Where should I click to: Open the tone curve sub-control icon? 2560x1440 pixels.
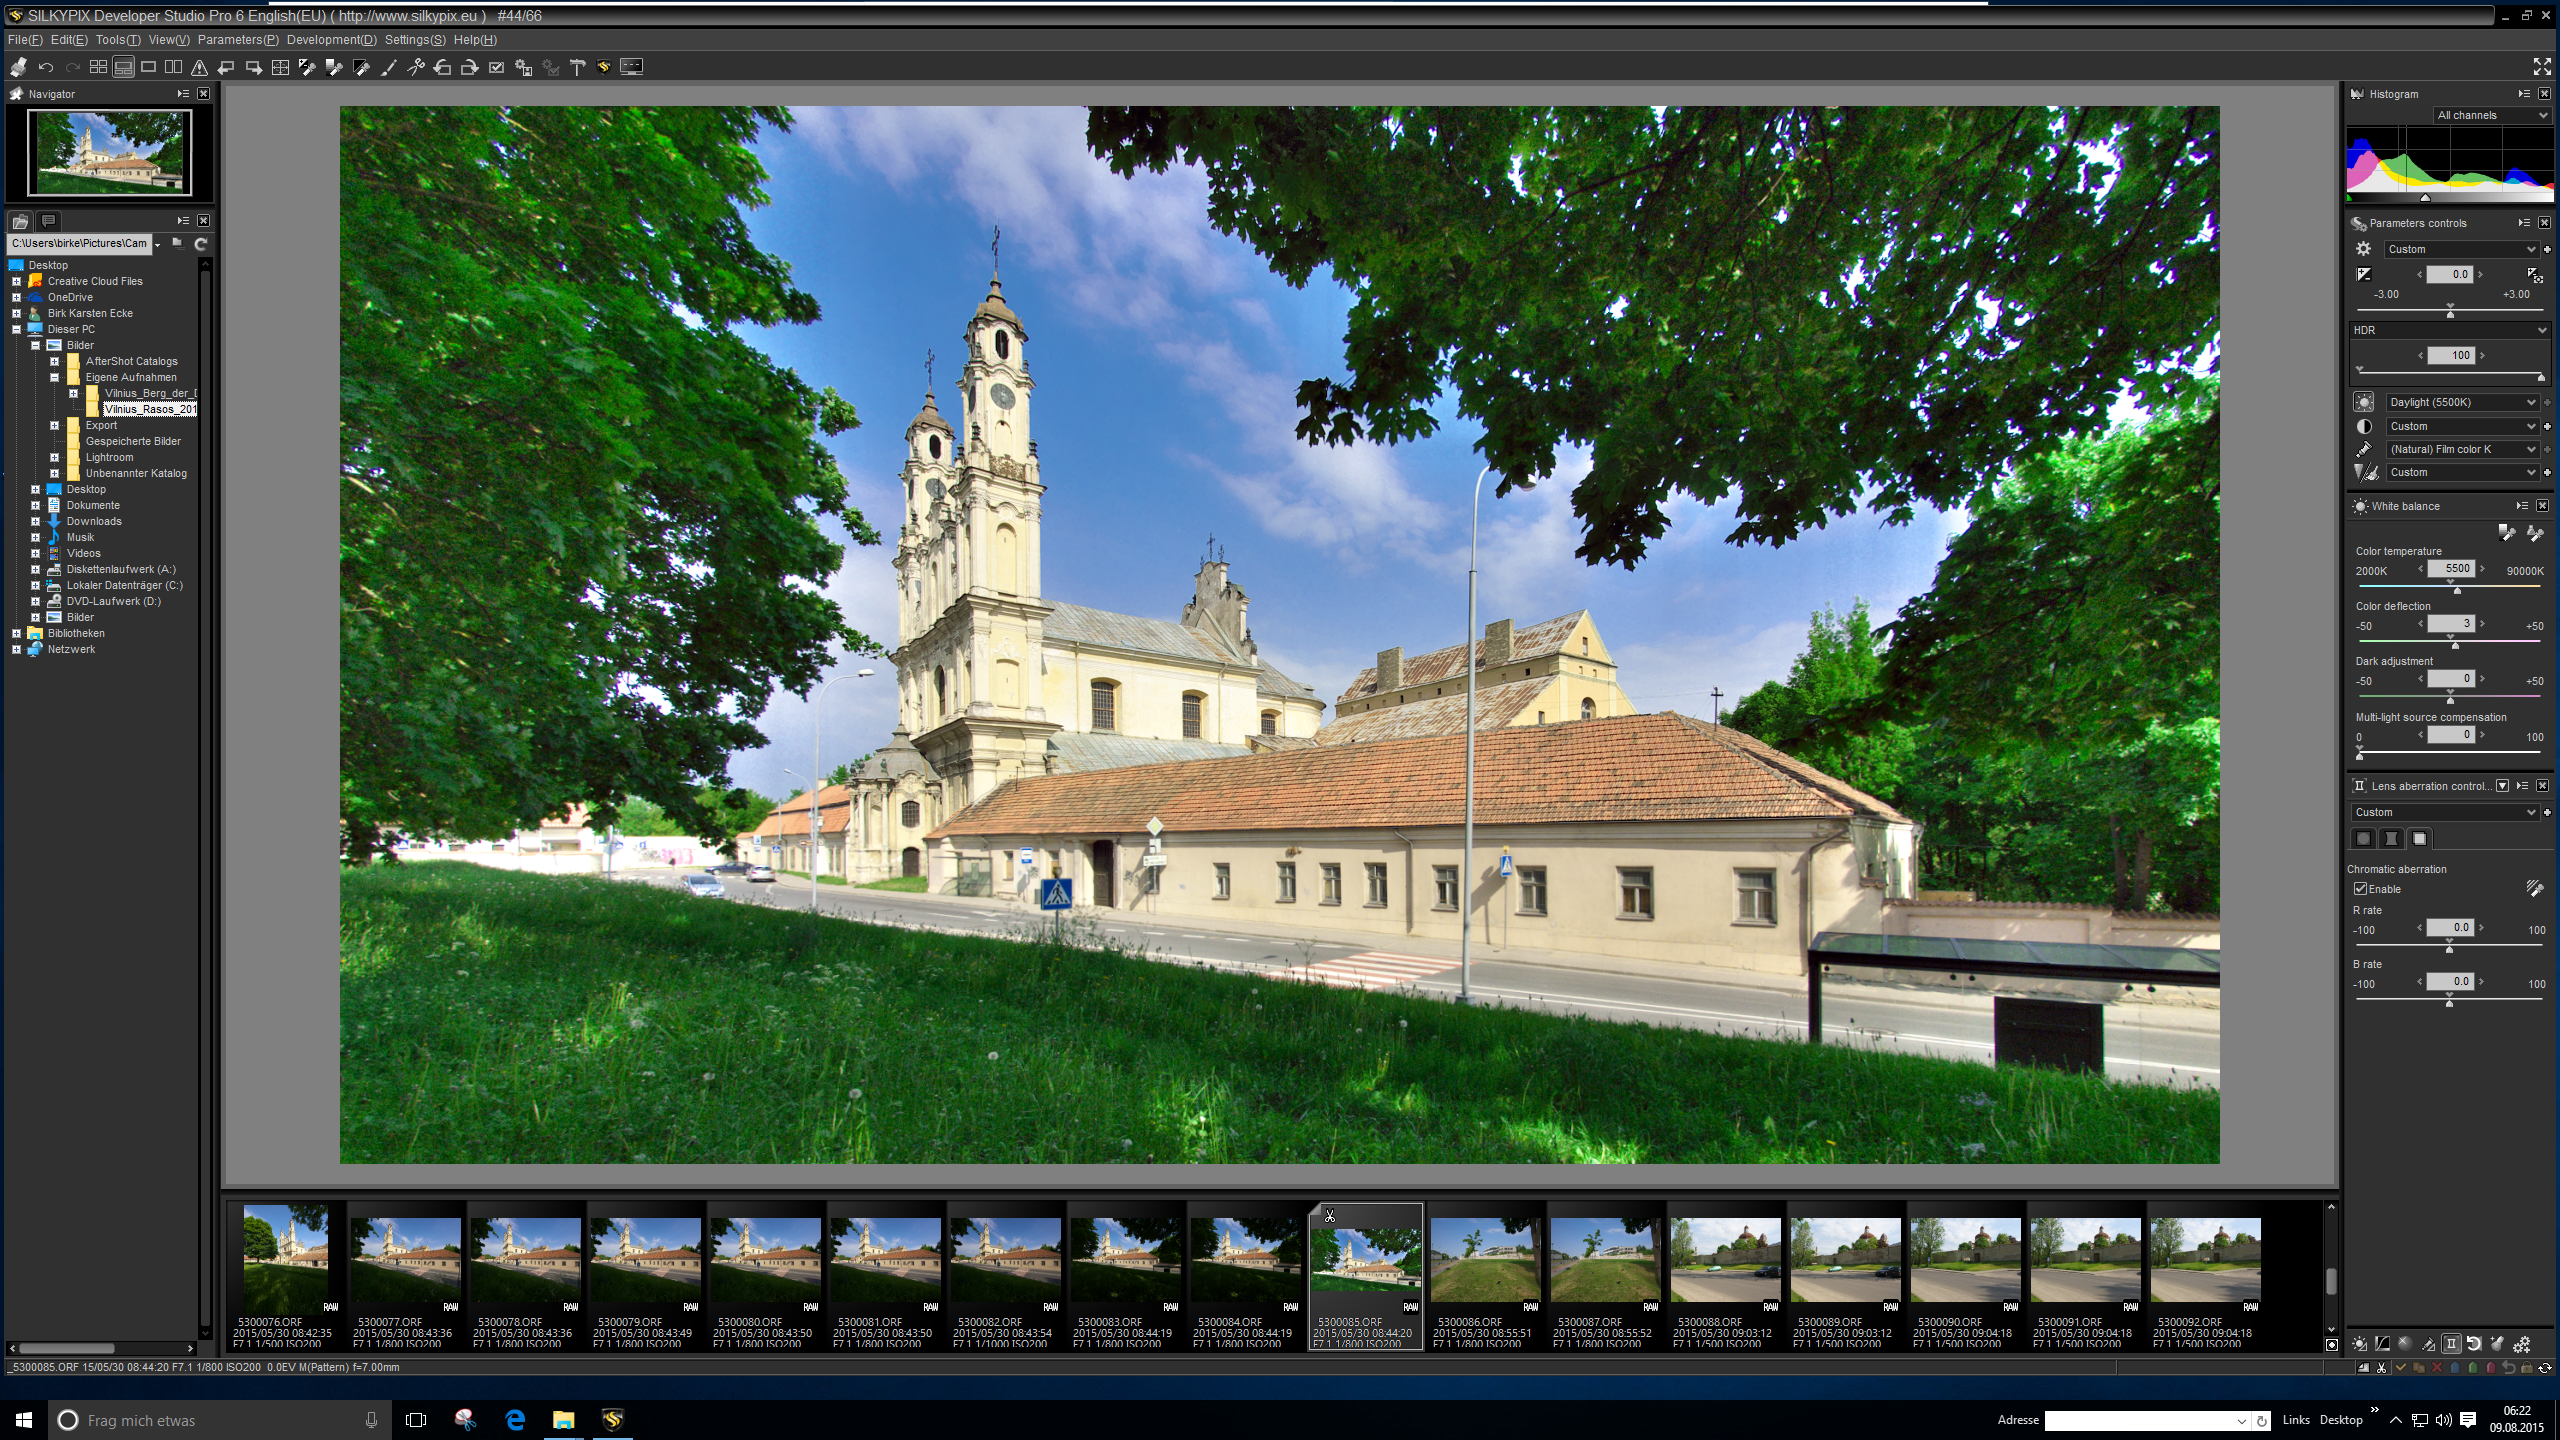[x=2383, y=1344]
